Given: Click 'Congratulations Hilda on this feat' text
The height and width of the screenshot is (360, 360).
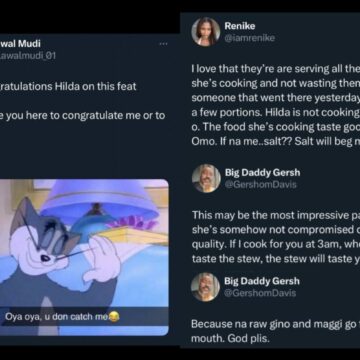Looking at the screenshot, I should pos(68,87).
